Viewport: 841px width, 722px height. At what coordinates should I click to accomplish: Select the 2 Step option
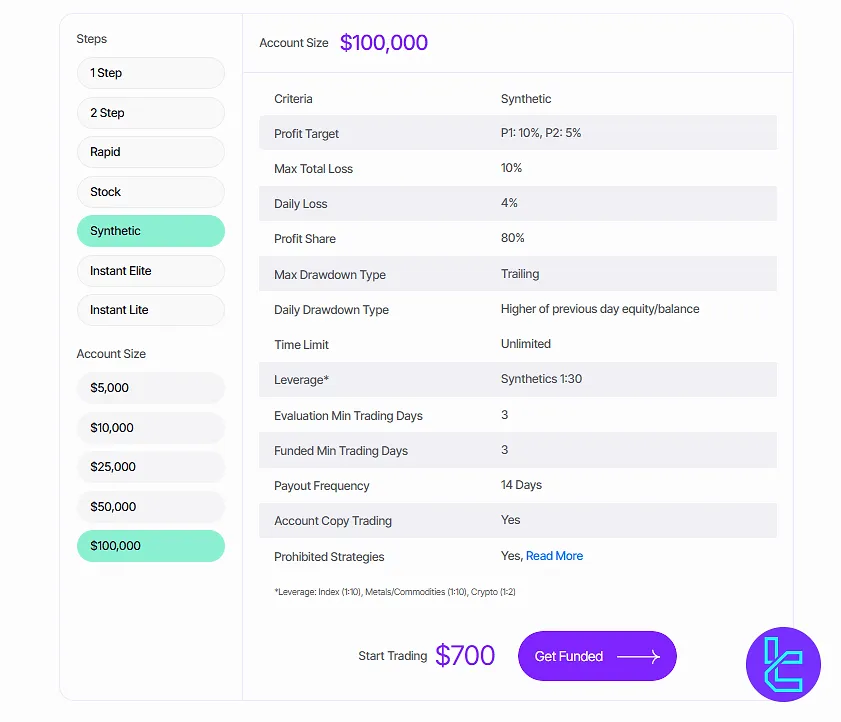(150, 113)
